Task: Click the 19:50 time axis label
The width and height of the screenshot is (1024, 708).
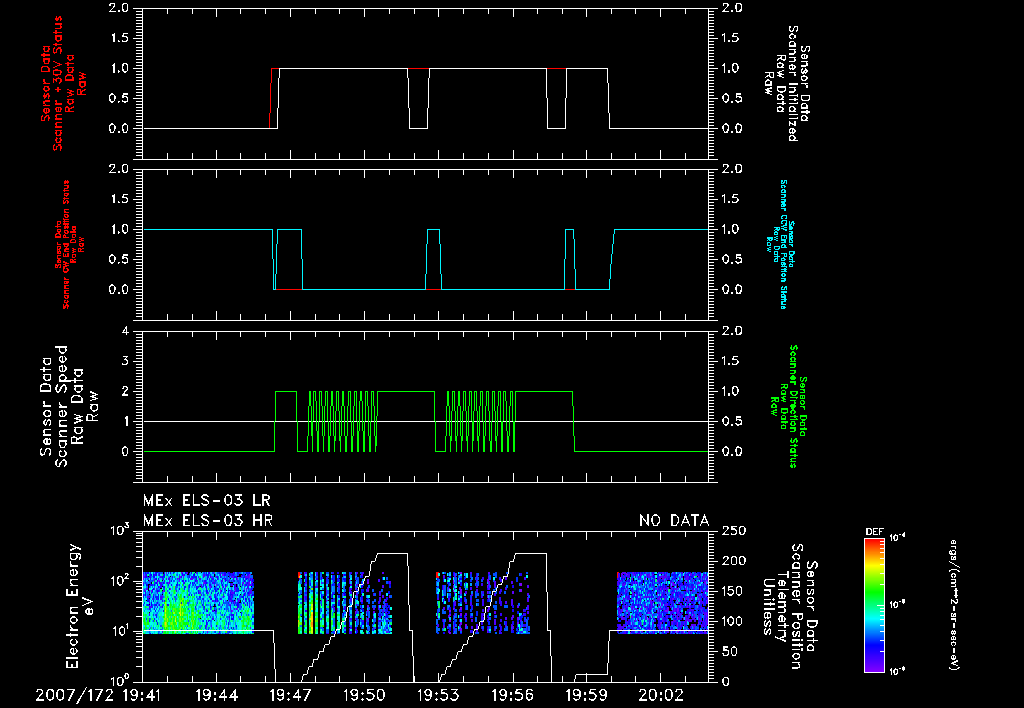Action: click(x=364, y=695)
